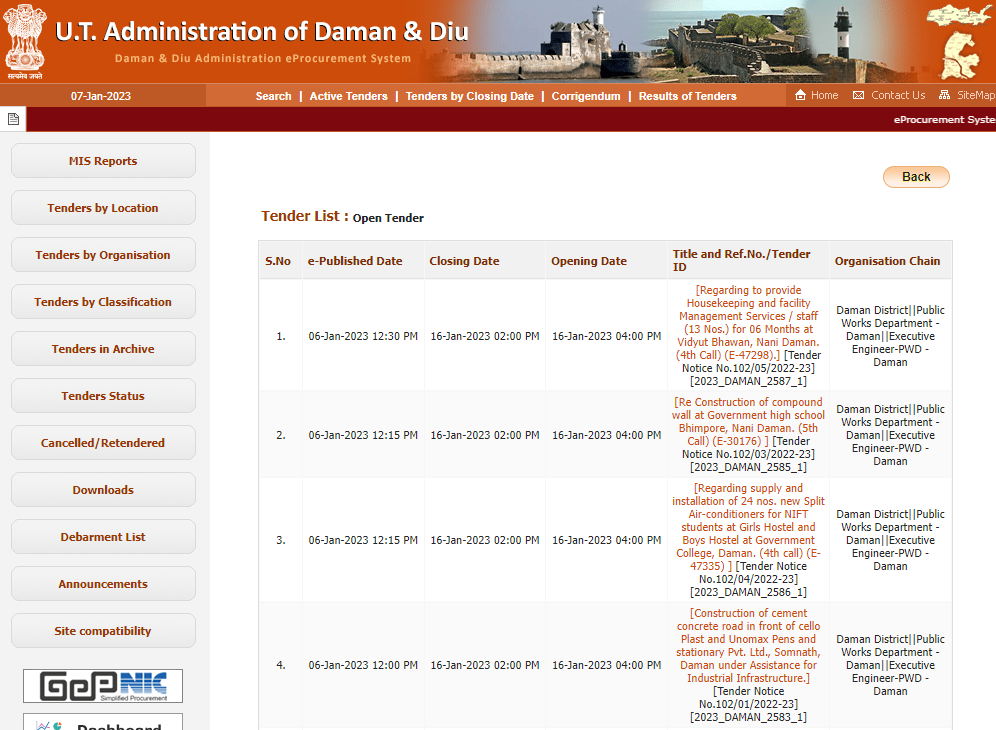Viewport: 996px width, 730px height.
Task: Click the Home house icon
Action: point(800,95)
